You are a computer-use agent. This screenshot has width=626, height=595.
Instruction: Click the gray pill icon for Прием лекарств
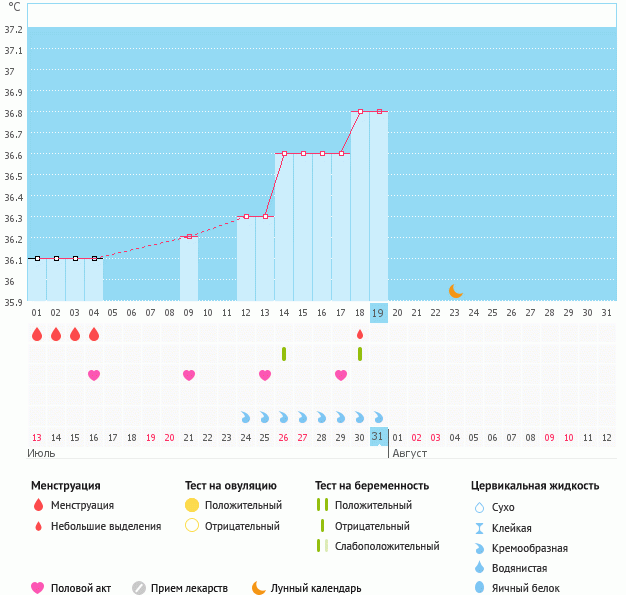point(139,588)
